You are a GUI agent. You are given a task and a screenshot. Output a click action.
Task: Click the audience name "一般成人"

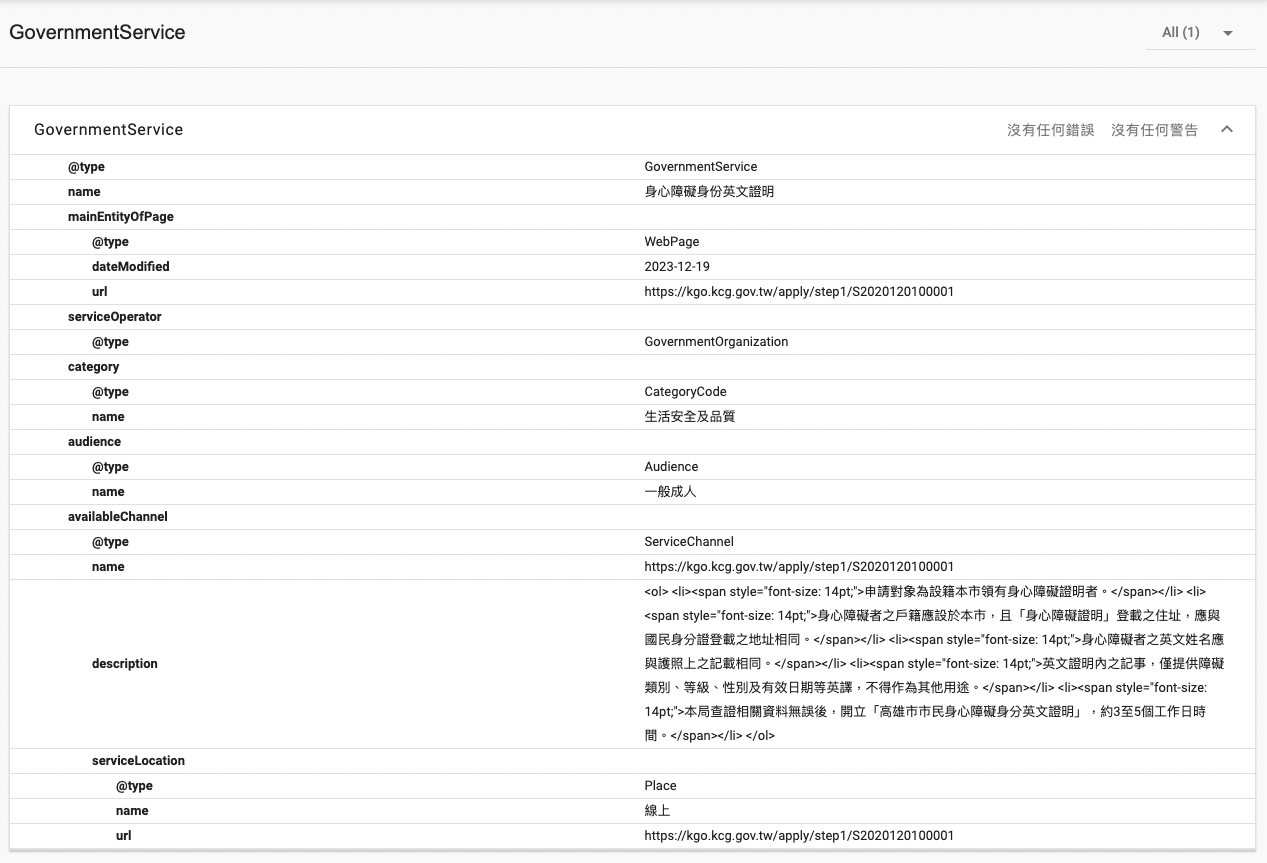pyautogui.click(x=670, y=492)
